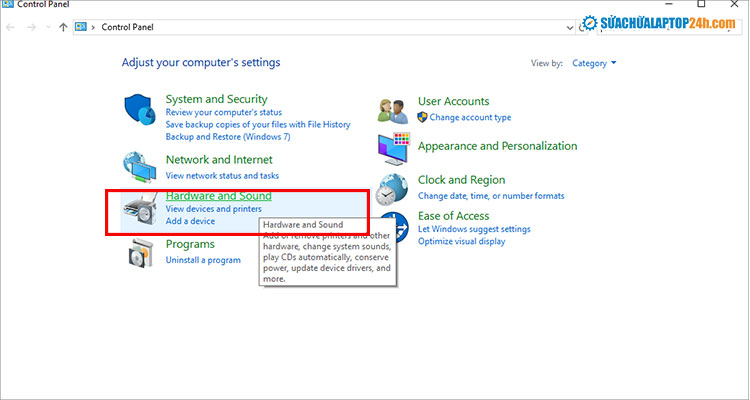Click the Clock and Region icon
This screenshot has height=400, width=750.
(x=394, y=187)
